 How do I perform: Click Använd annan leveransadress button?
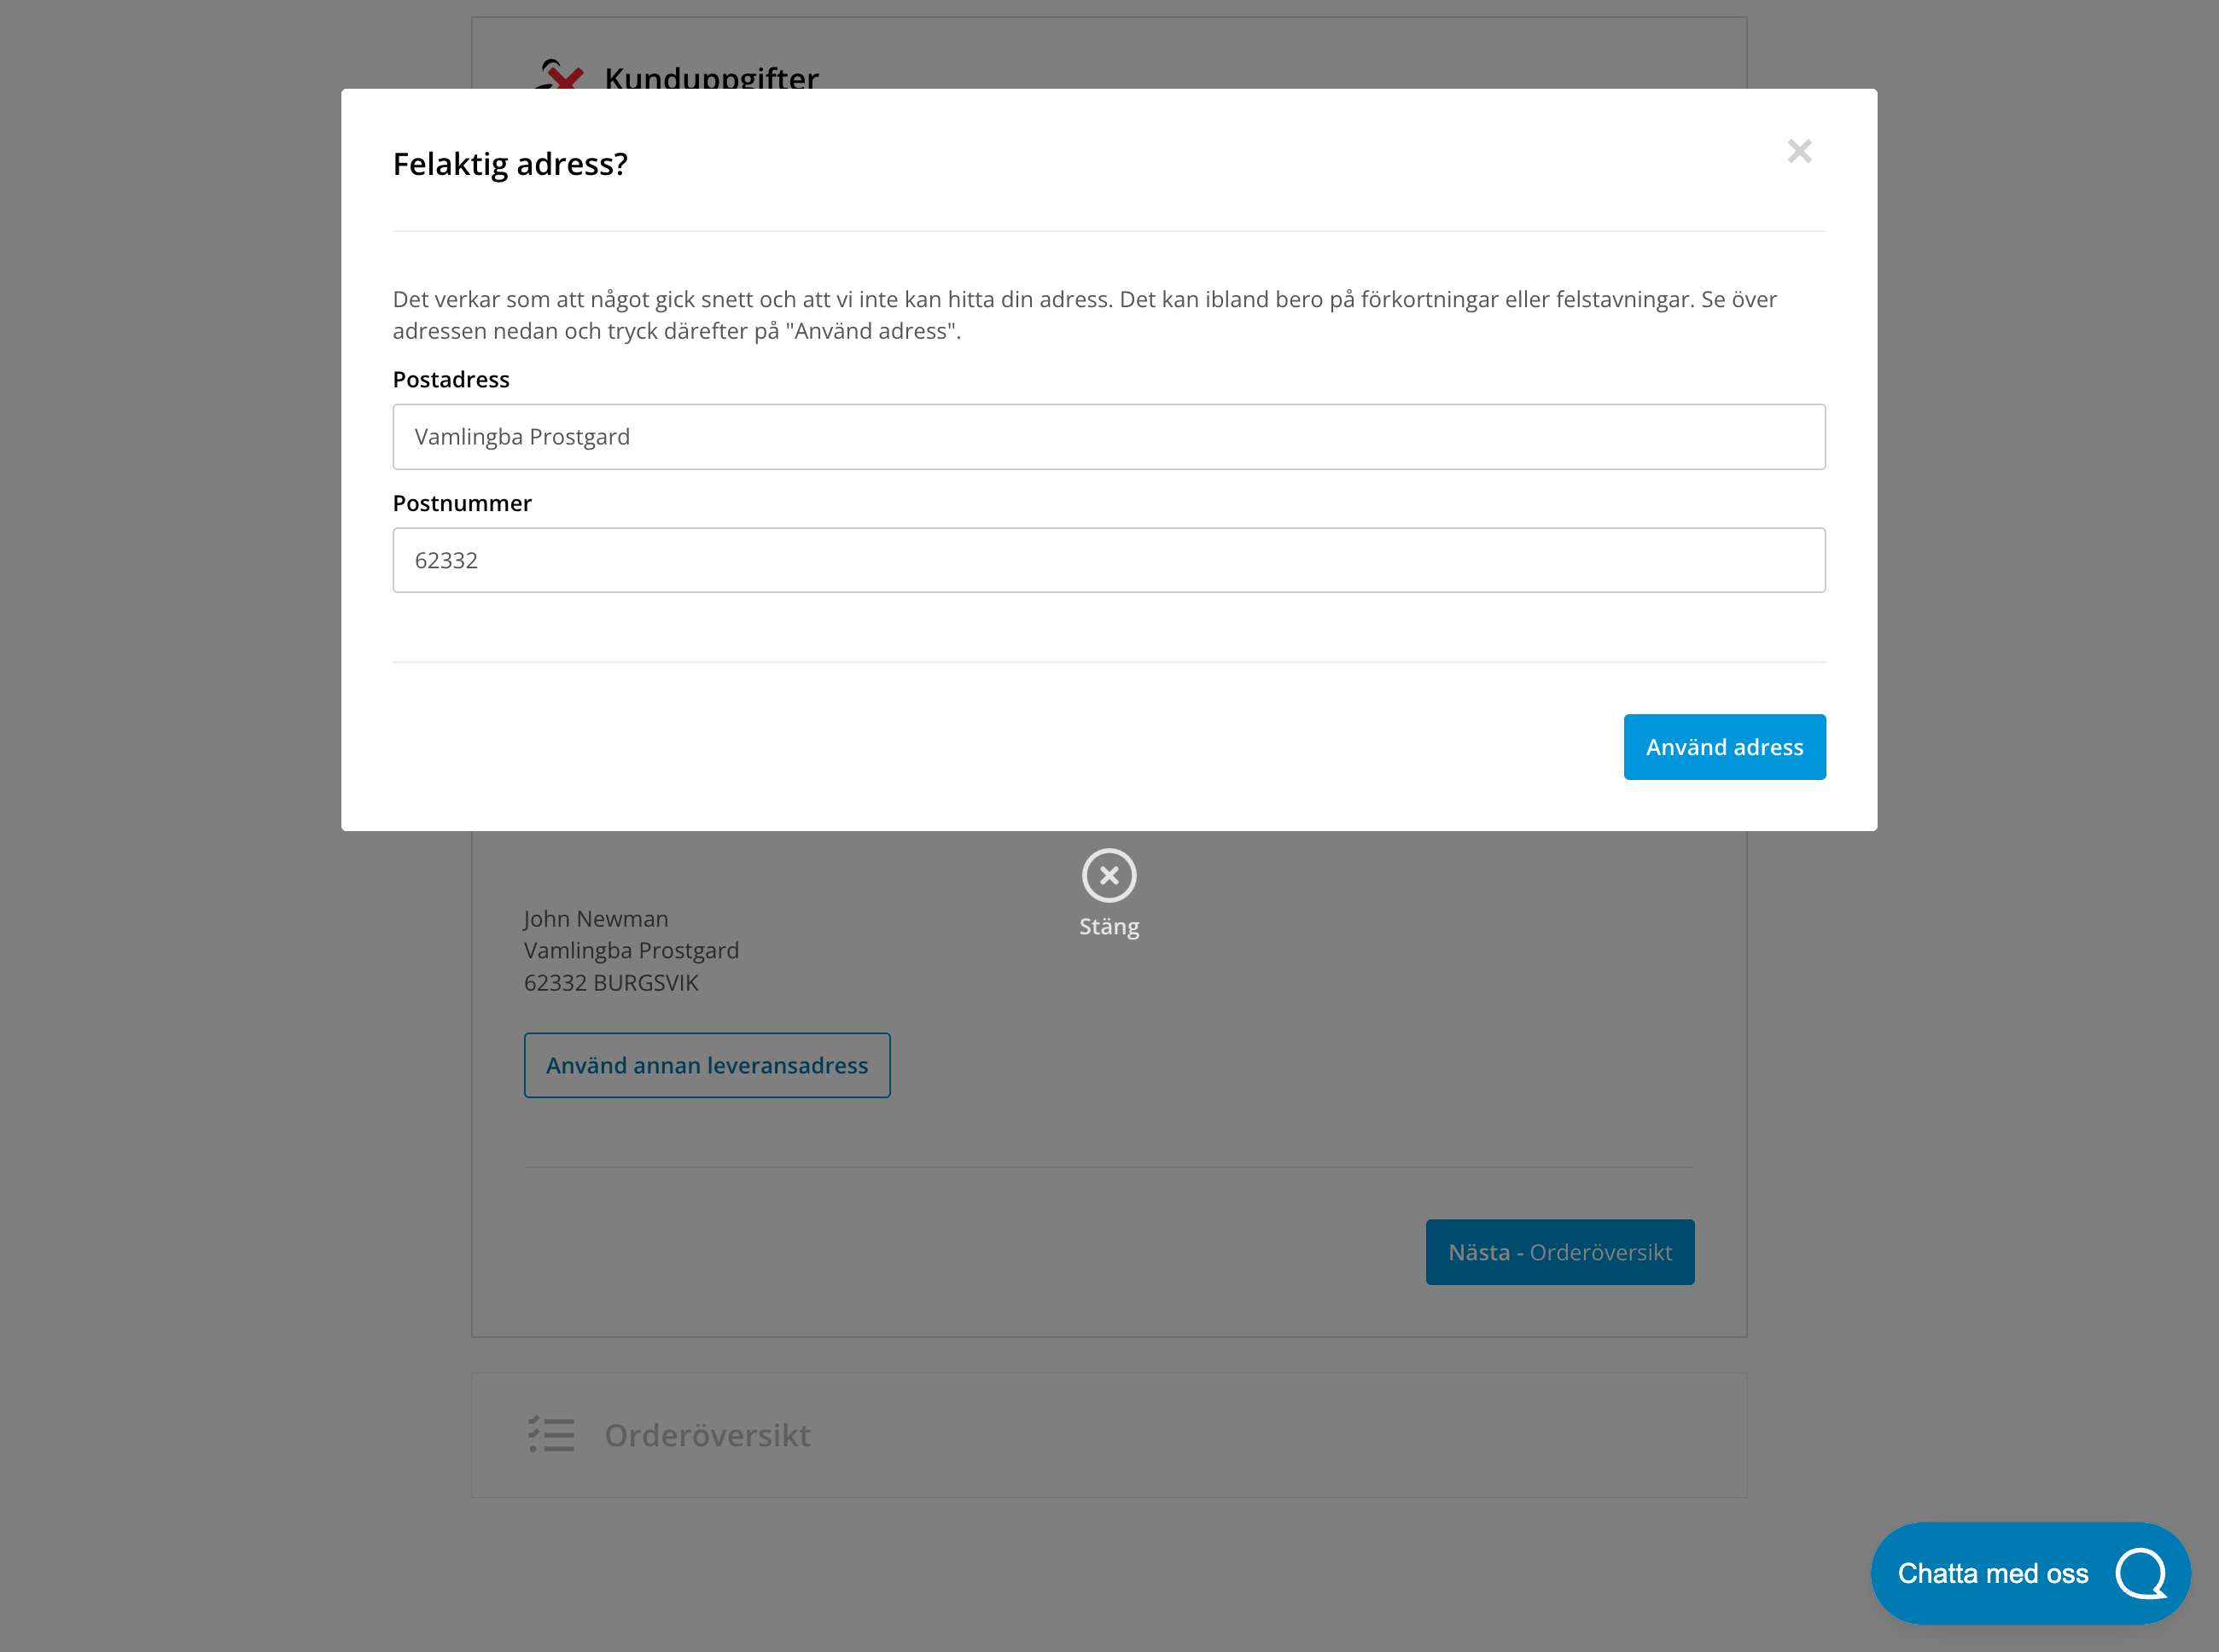[706, 1065]
